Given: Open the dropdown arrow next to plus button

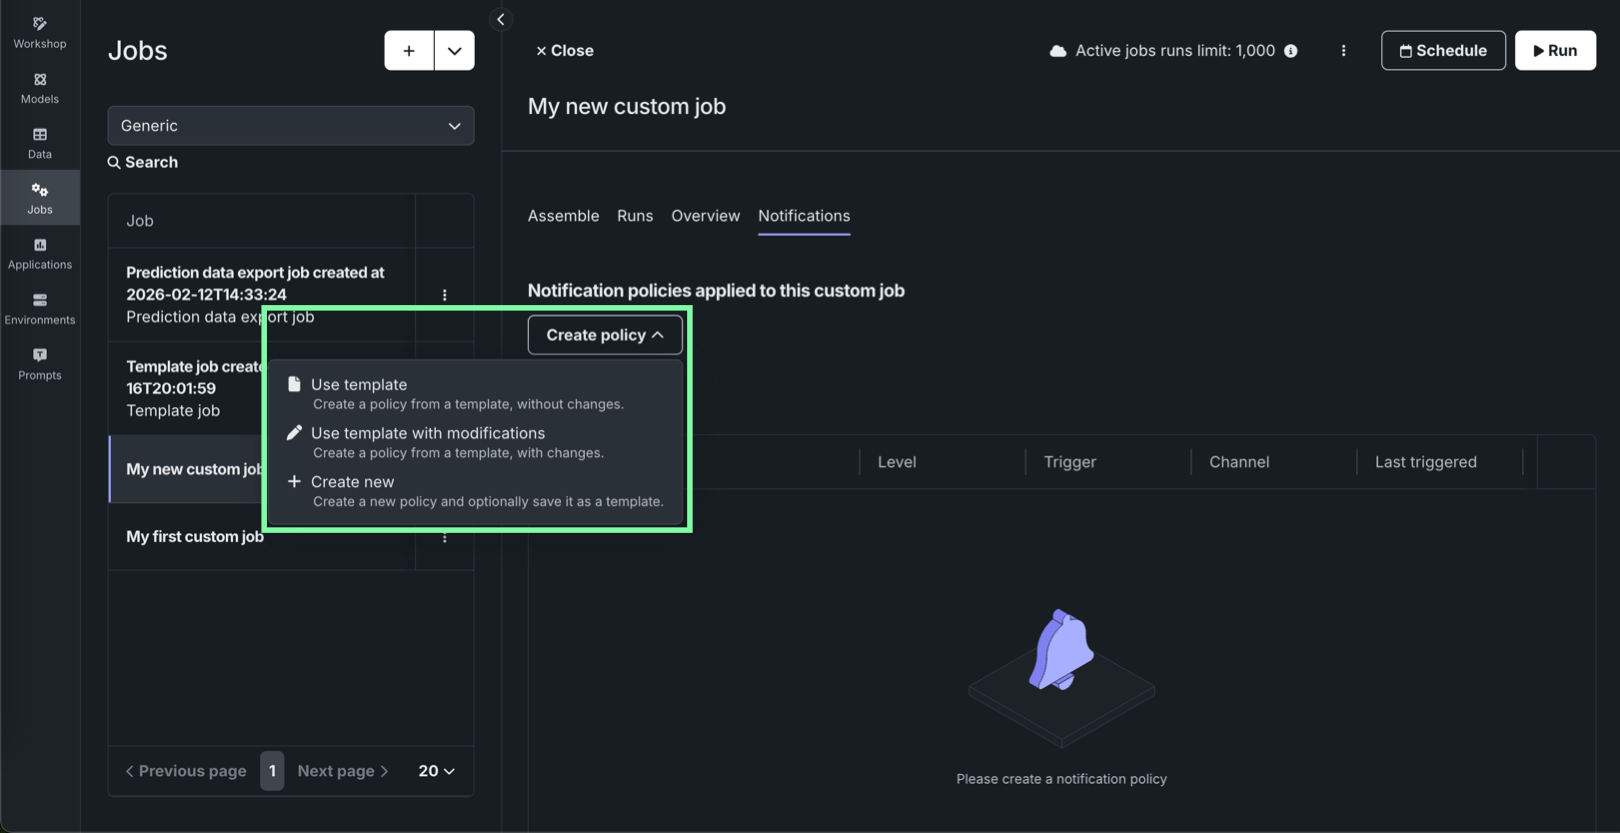Looking at the screenshot, I should (454, 51).
